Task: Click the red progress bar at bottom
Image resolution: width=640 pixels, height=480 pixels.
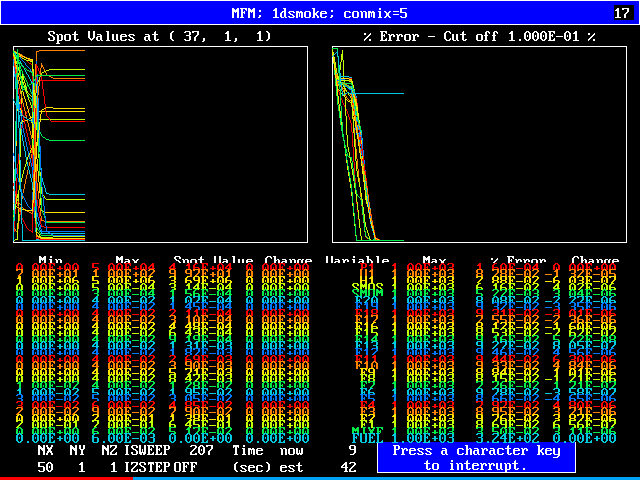Action: 65,478
